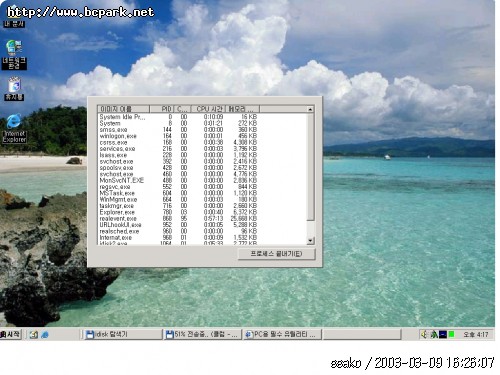Select svchost.exe with PID 460

tap(178, 174)
